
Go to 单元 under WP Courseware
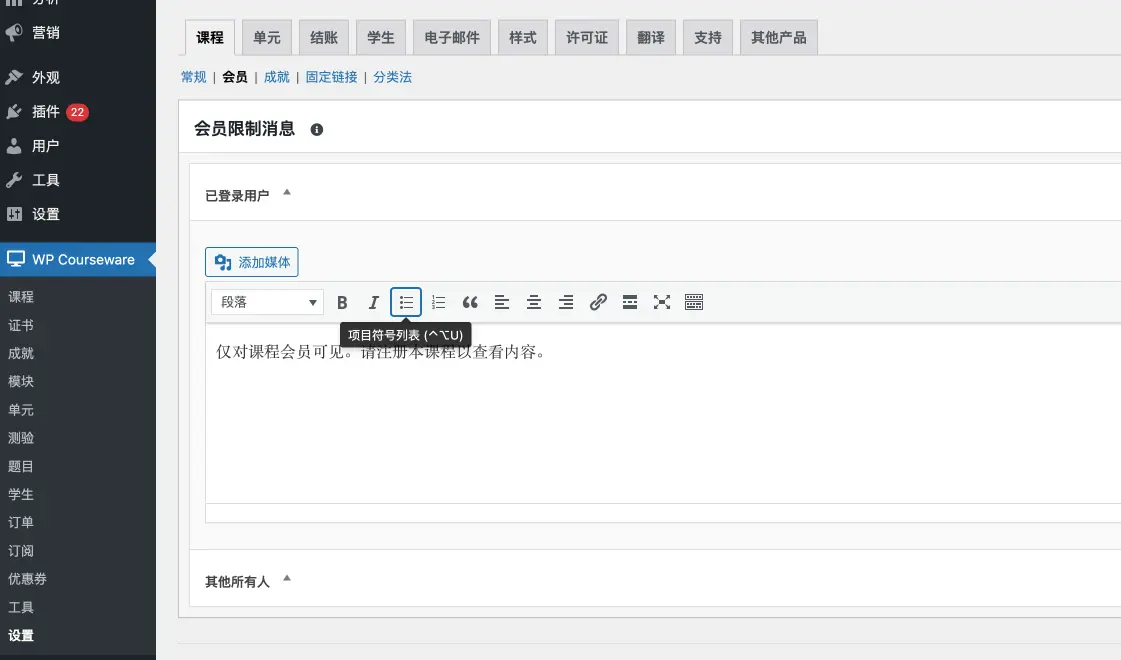click(x=21, y=410)
